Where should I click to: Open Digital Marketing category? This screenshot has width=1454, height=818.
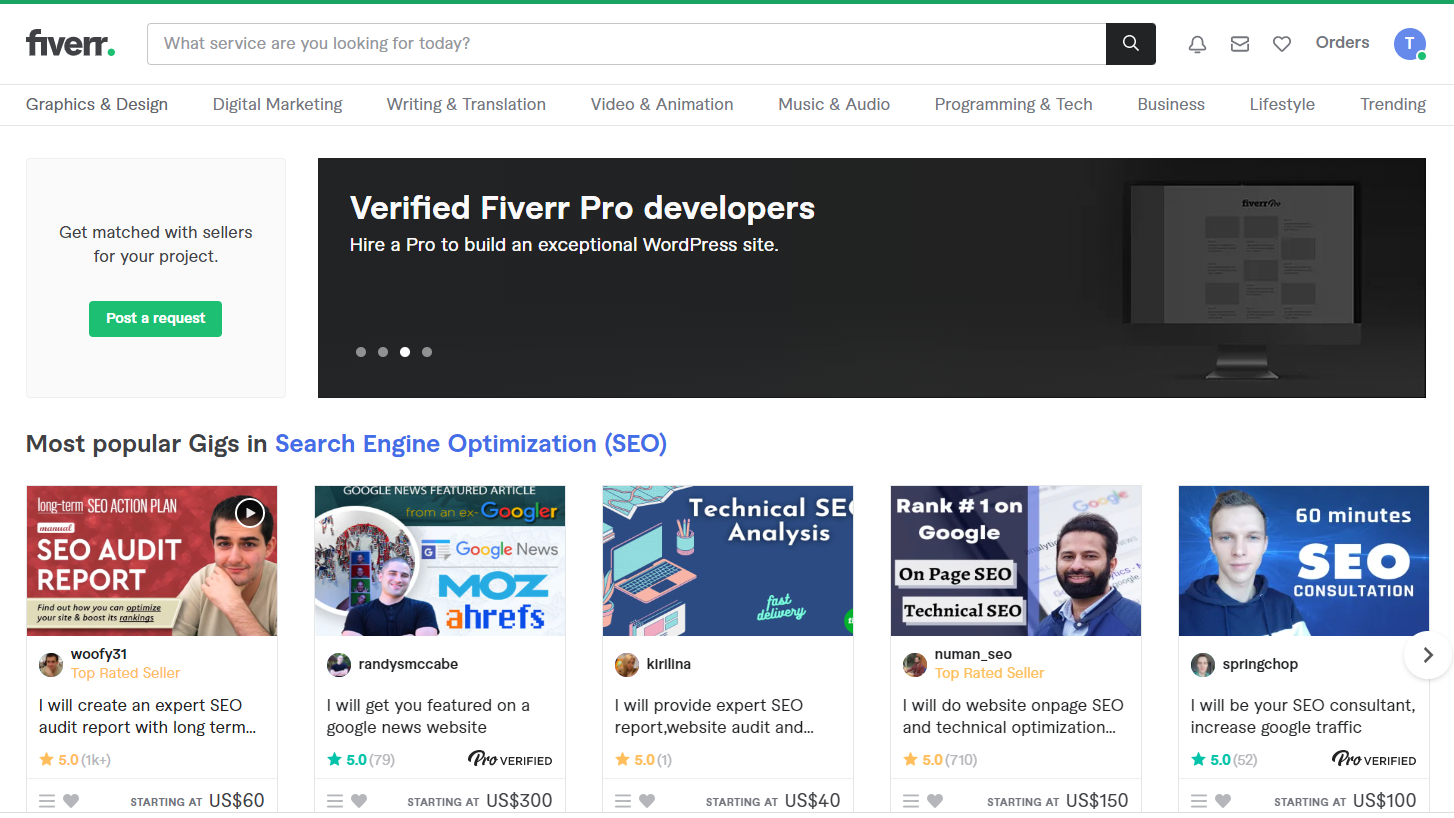tap(277, 104)
